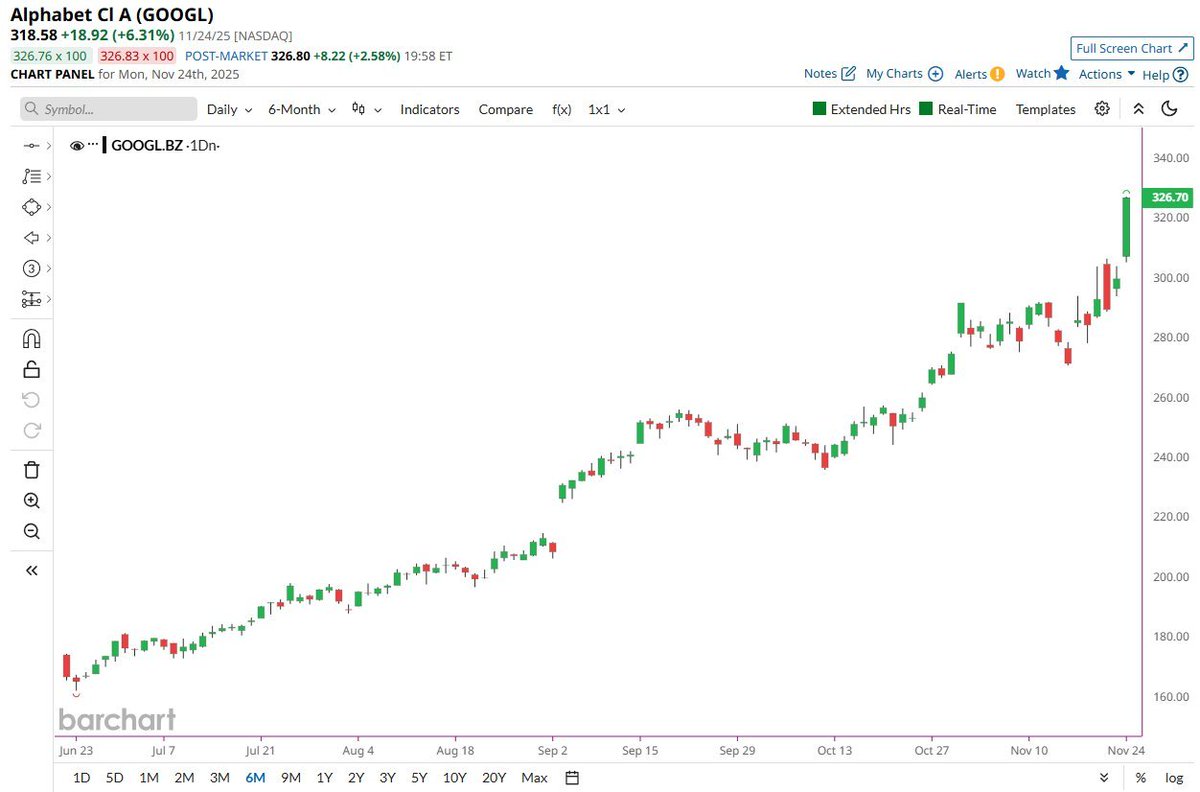
Task: Delete drawings with the trash icon
Action: [x=31, y=470]
